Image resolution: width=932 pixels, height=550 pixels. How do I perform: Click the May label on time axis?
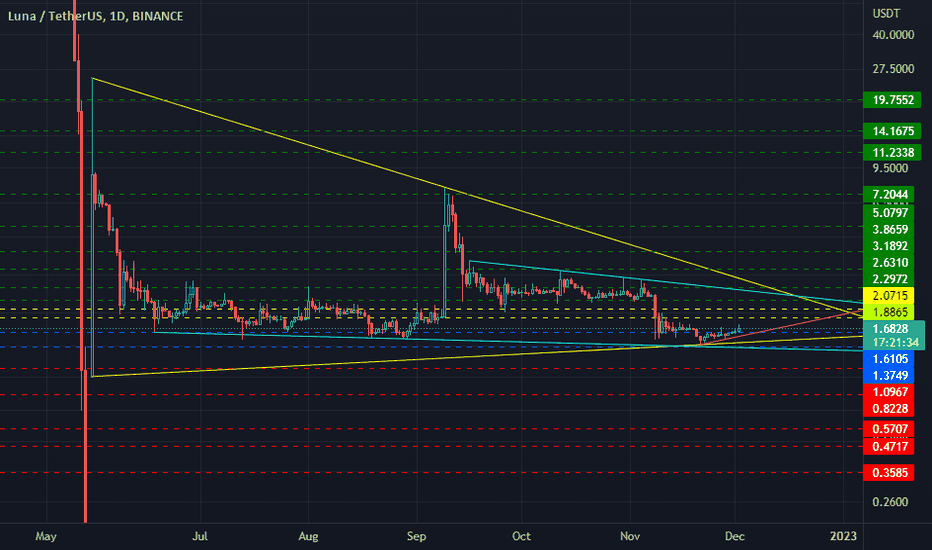46,536
